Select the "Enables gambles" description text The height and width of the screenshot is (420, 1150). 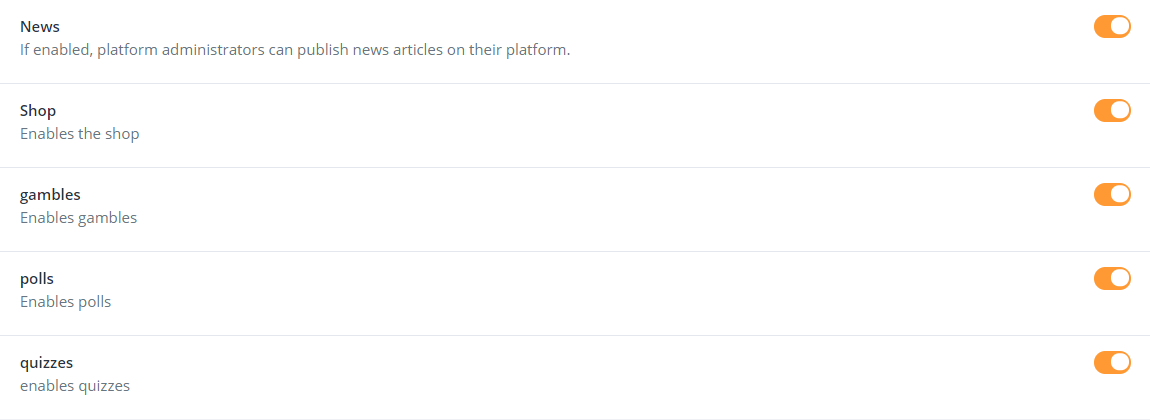[79, 217]
